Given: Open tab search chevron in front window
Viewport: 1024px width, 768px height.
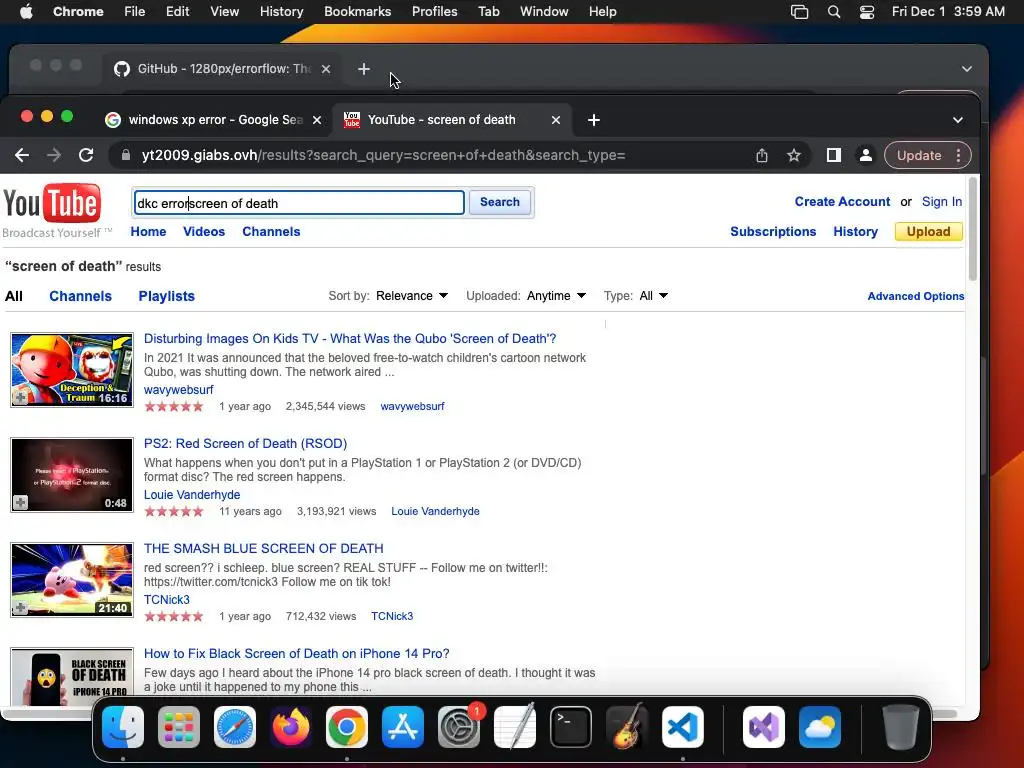Looking at the screenshot, I should (x=957, y=120).
